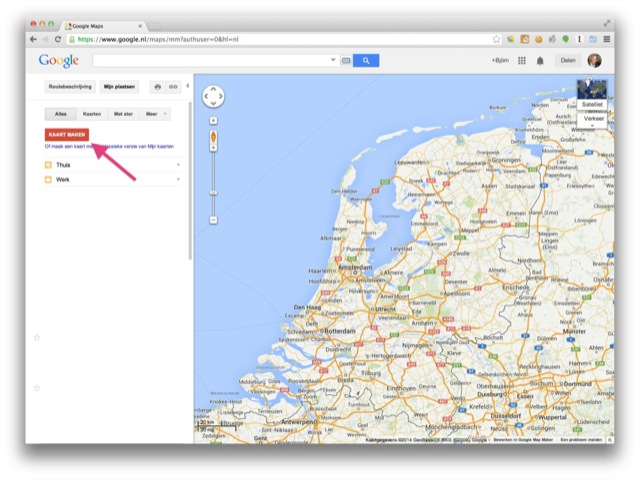640x479 pixels.
Task: Click the gray puzzle-piece extension icon
Action: tap(552, 39)
